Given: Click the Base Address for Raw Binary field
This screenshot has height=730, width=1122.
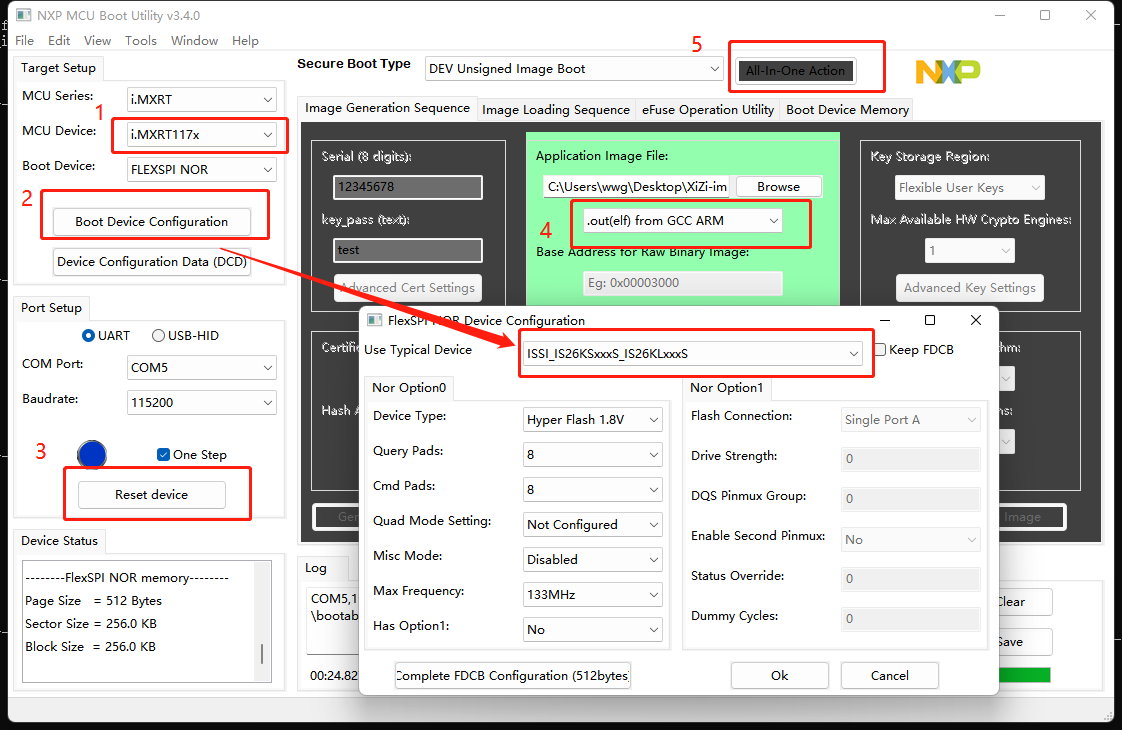Looking at the screenshot, I should pos(683,283).
